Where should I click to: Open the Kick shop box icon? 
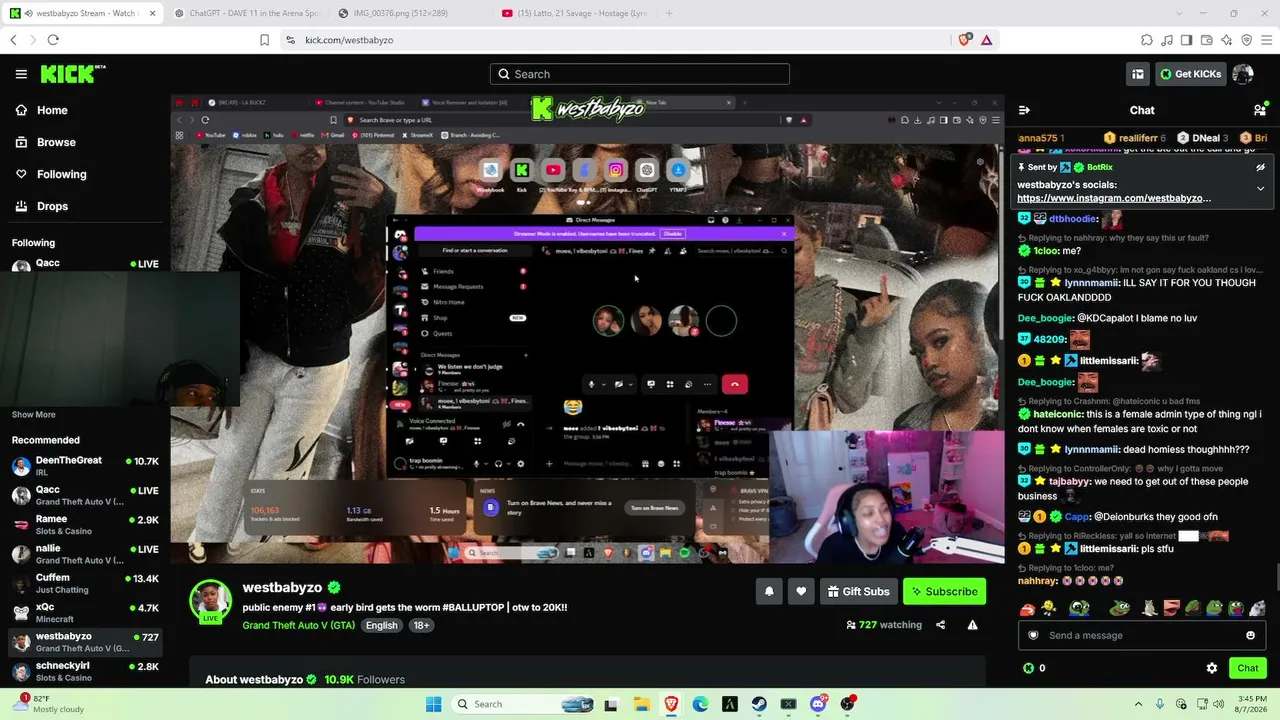tap(1138, 74)
